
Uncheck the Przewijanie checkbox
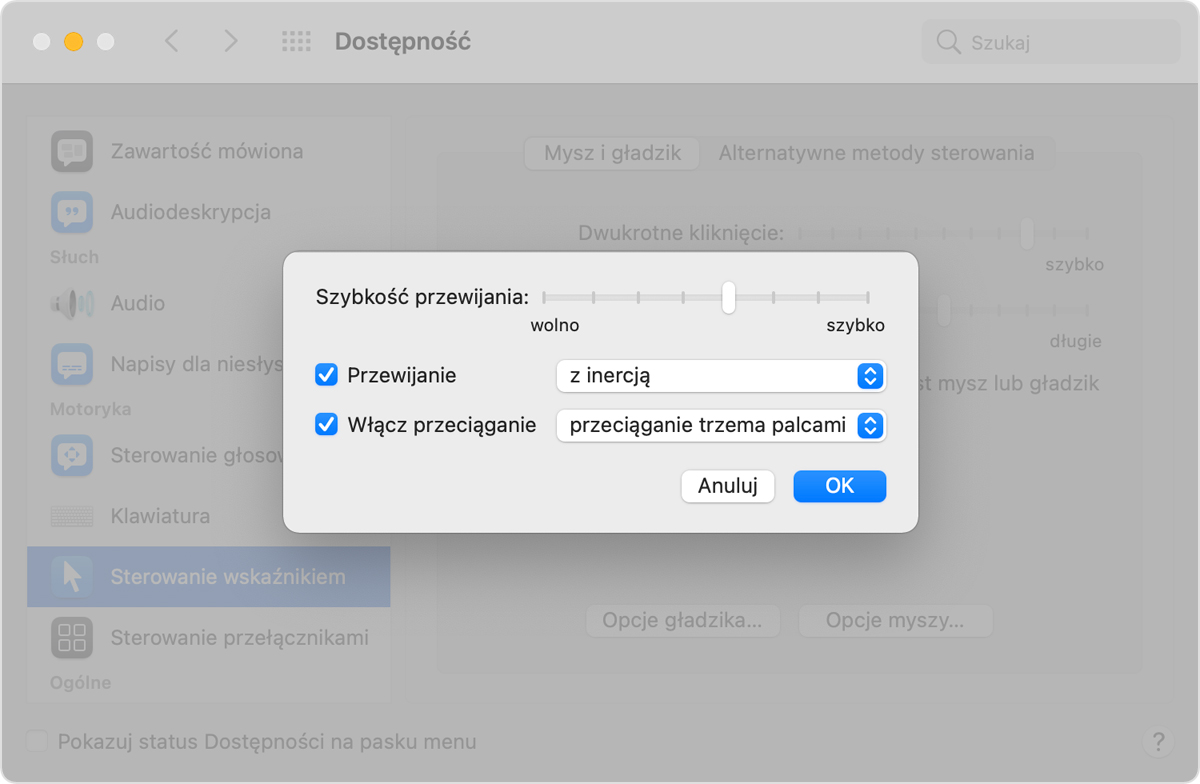click(325, 375)
